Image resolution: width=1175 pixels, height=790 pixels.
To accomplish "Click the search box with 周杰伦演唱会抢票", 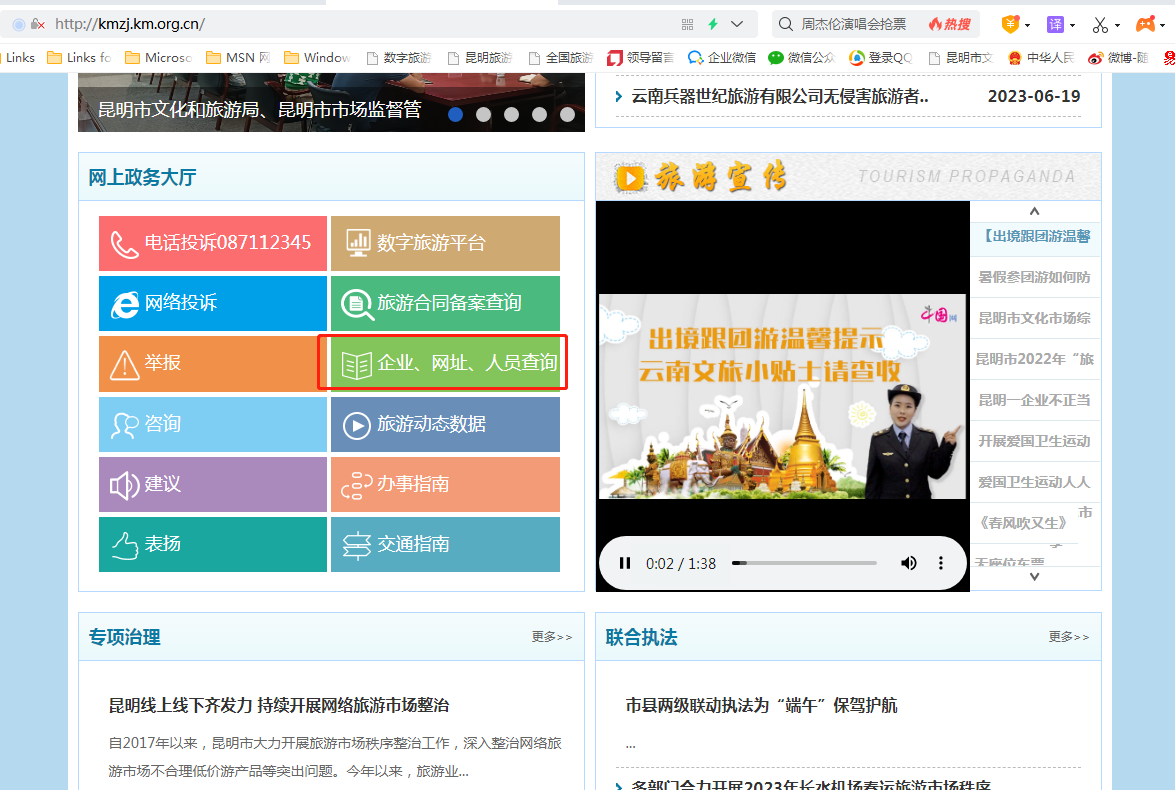I will pos(854,25).
